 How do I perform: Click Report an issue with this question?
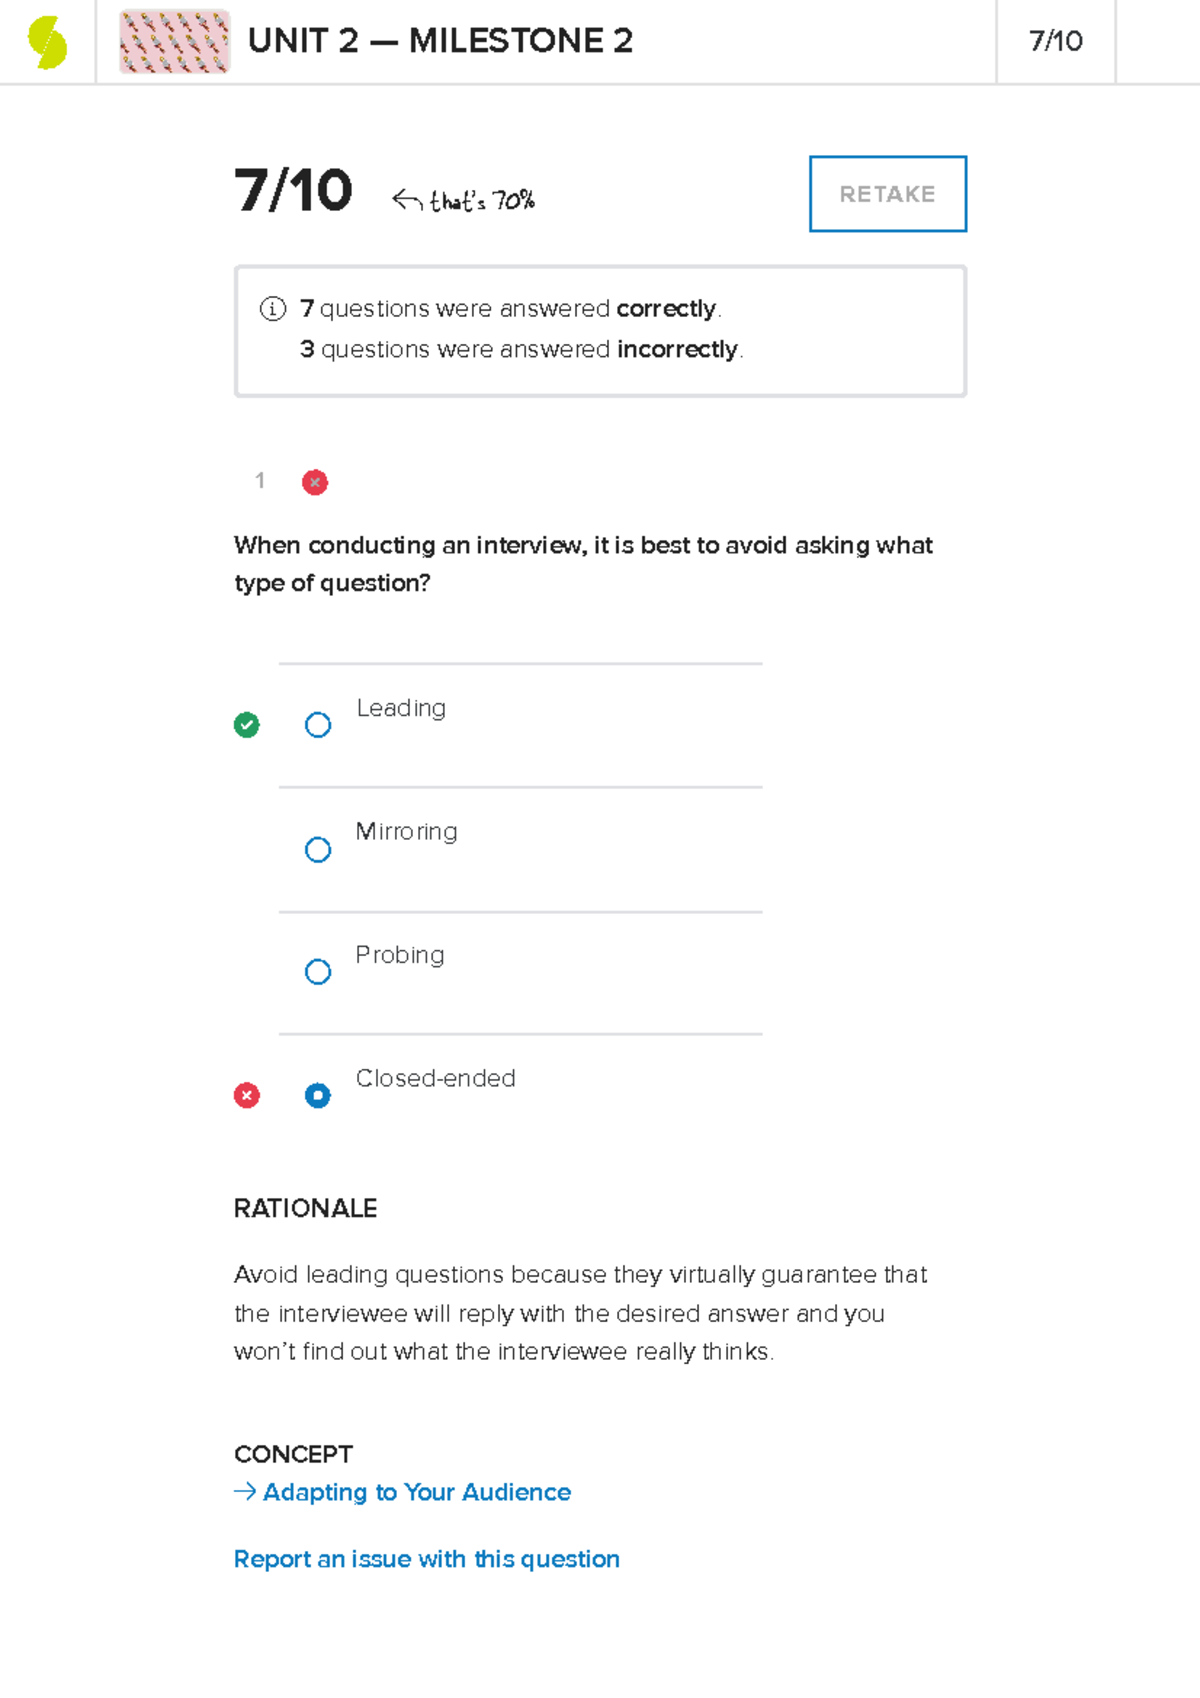(427, 1559)
